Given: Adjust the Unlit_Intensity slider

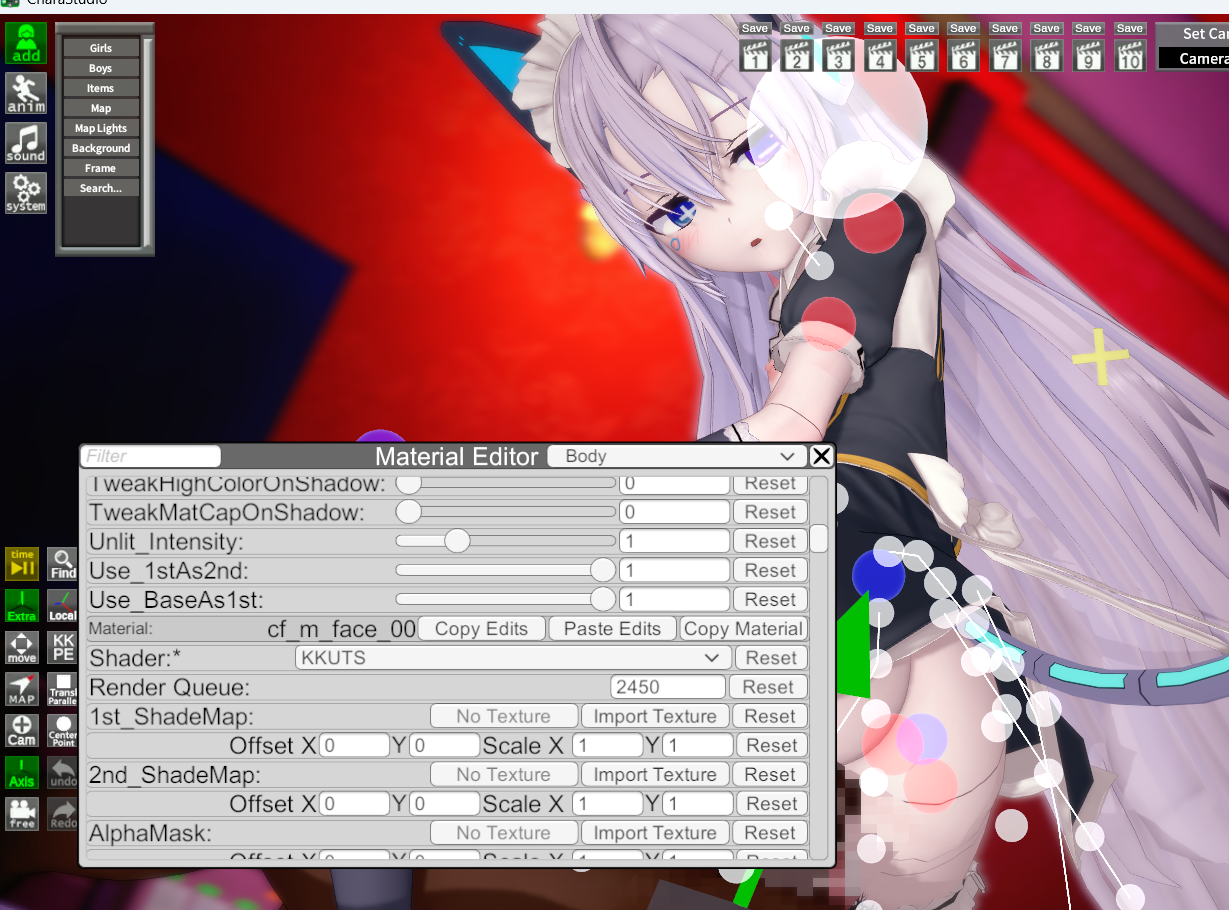Looking at the screenshot, I should click(x=457, y=541).
